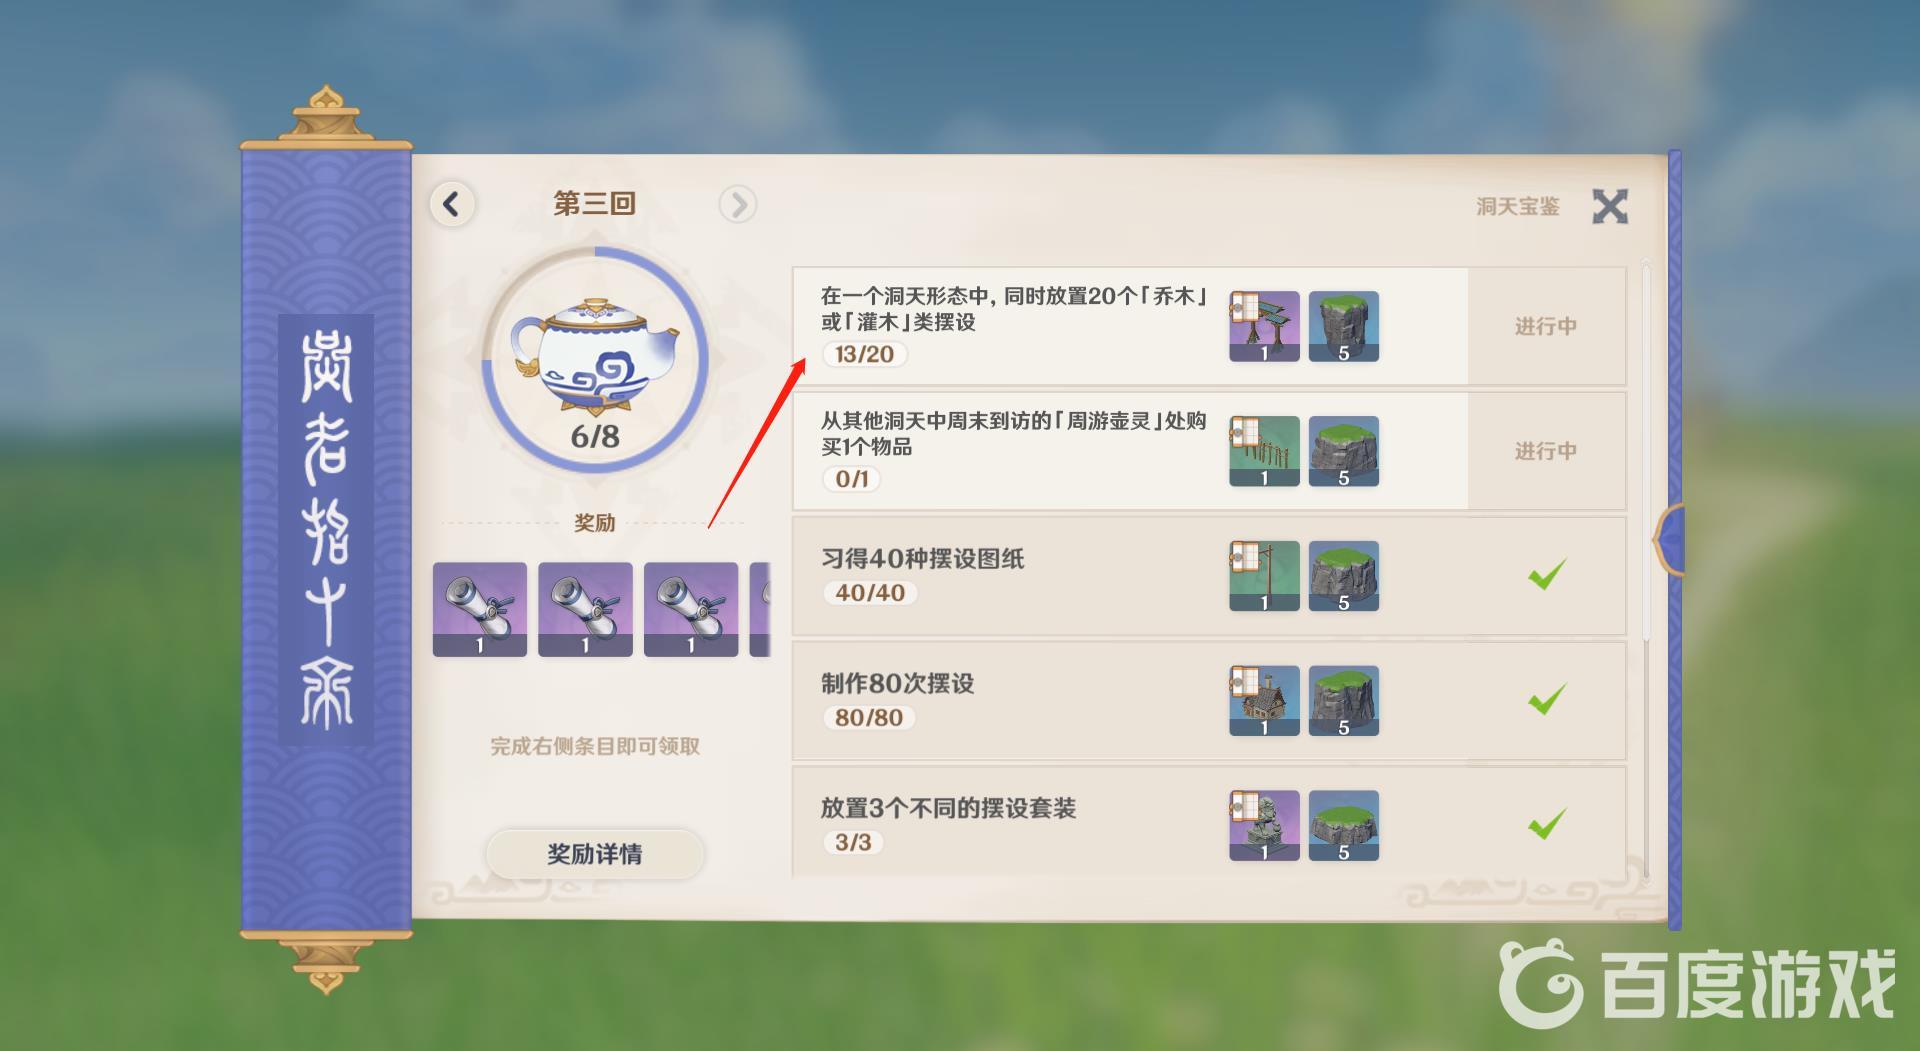Select the second scroll reward icon
Screen dimensions: 1920x1051
coord(585,609)
